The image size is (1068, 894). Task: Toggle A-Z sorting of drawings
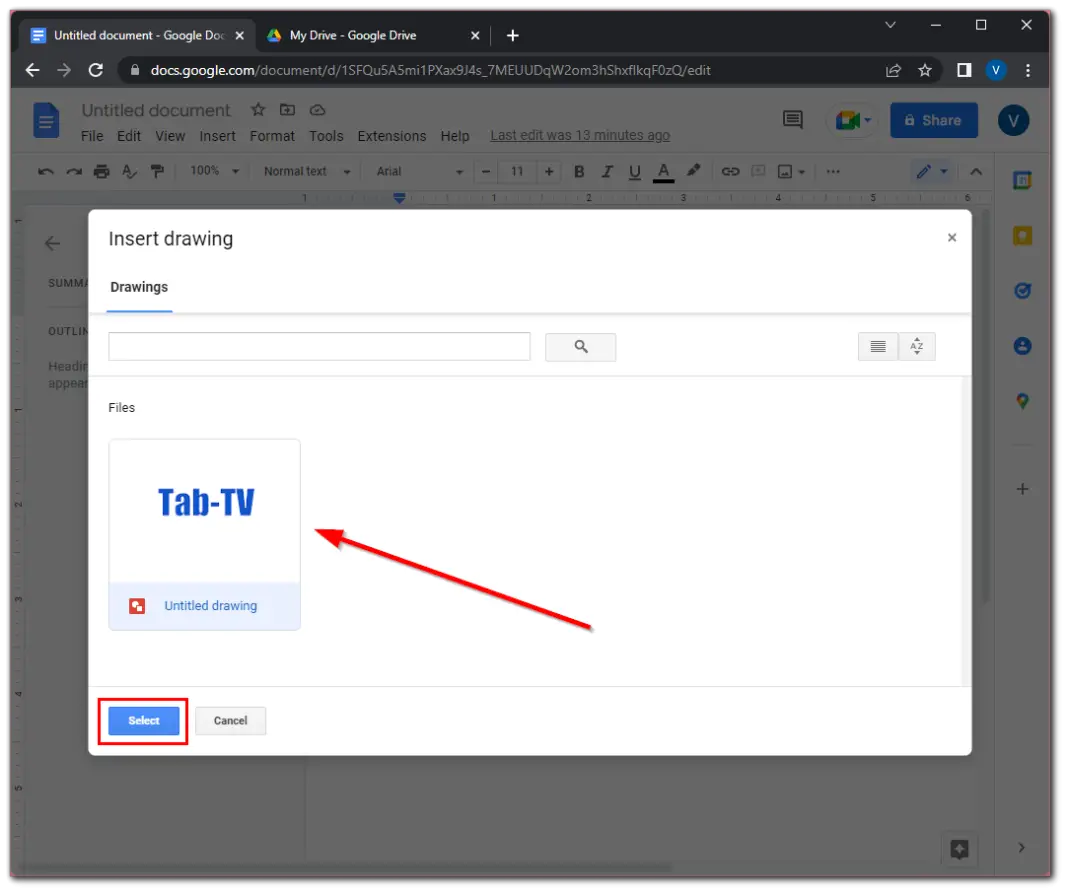point(917,345)
